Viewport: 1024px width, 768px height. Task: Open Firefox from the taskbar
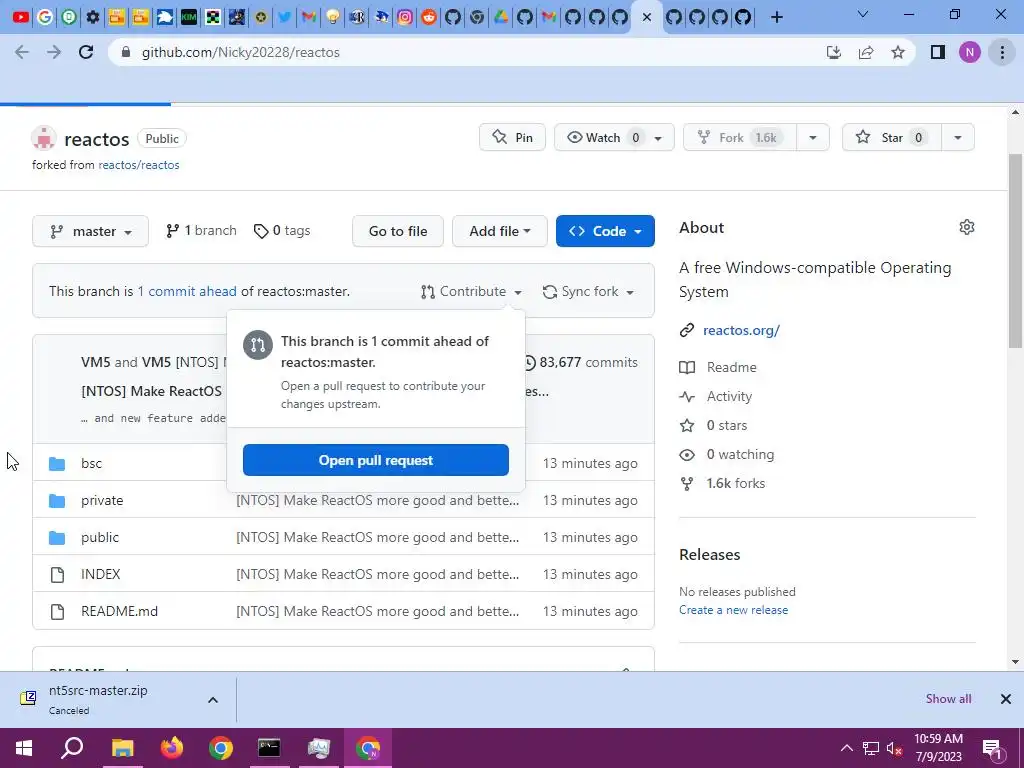click(x=172, y=748)
